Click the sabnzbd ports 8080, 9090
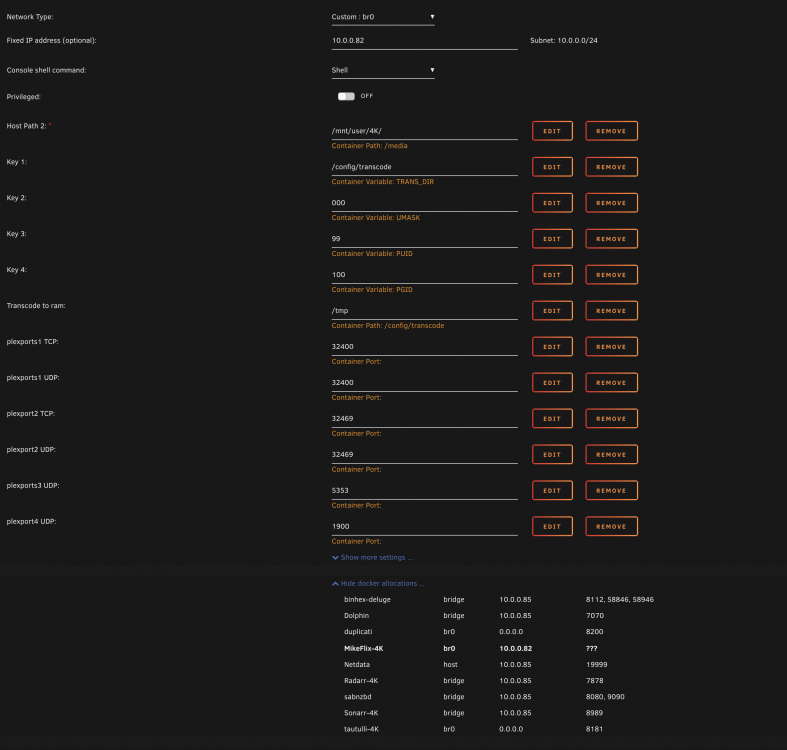The height and width of the screenshot is (750, 787). pyautogui.click(x=605, y=697)
